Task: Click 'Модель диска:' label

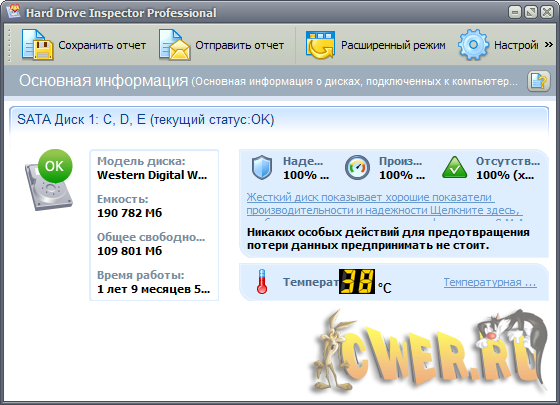Action: (x=141, y=161)
